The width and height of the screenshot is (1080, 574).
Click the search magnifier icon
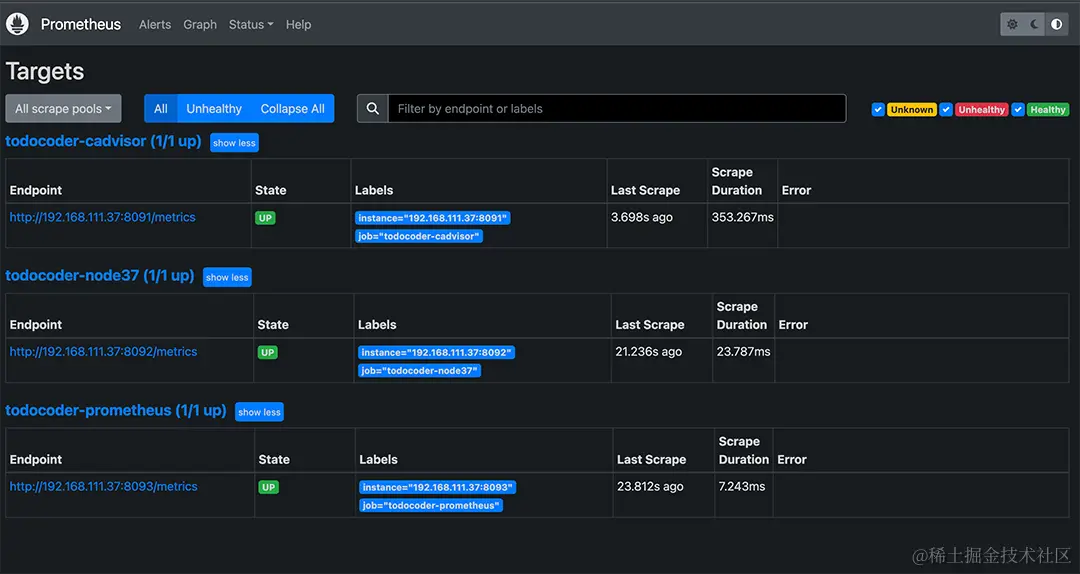coord(373,108)
